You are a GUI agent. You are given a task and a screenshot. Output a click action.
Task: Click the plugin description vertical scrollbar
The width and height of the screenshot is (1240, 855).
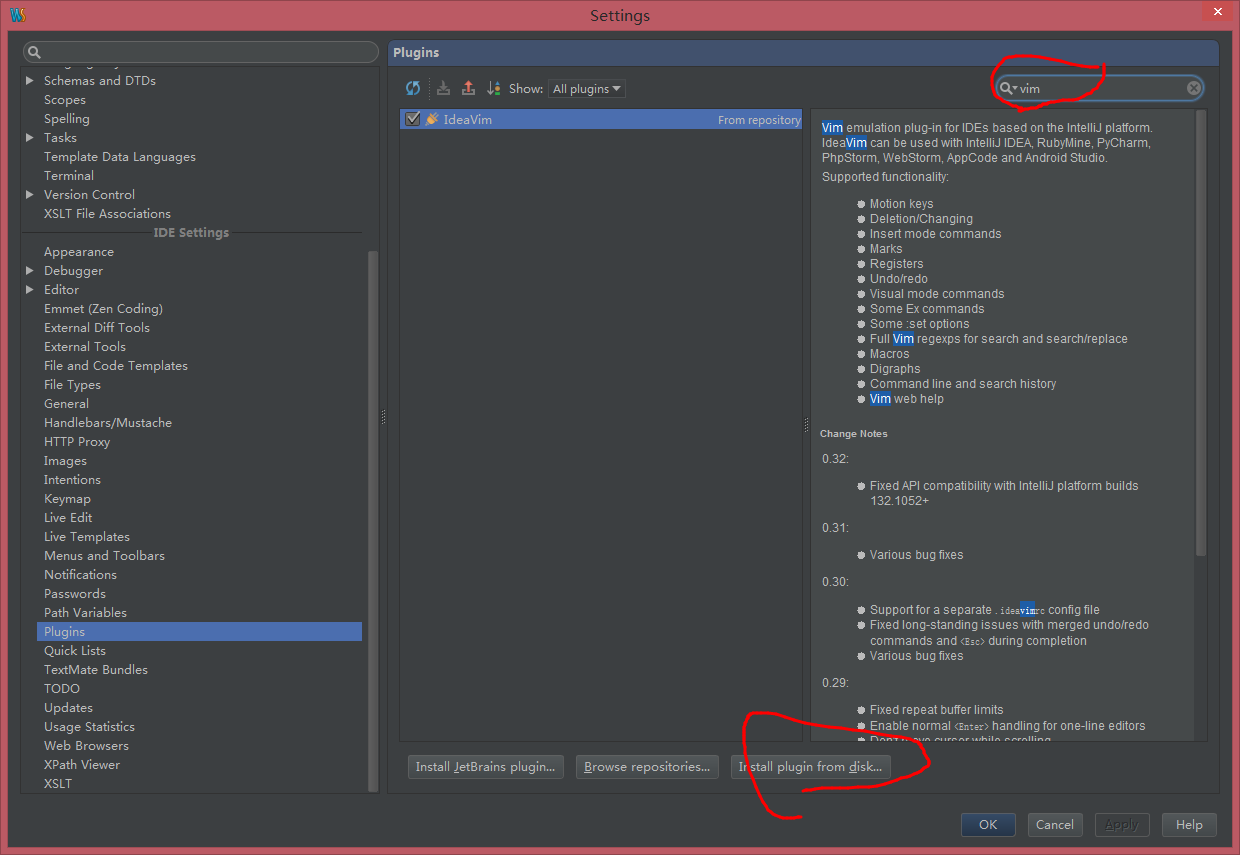(1201, 333)
